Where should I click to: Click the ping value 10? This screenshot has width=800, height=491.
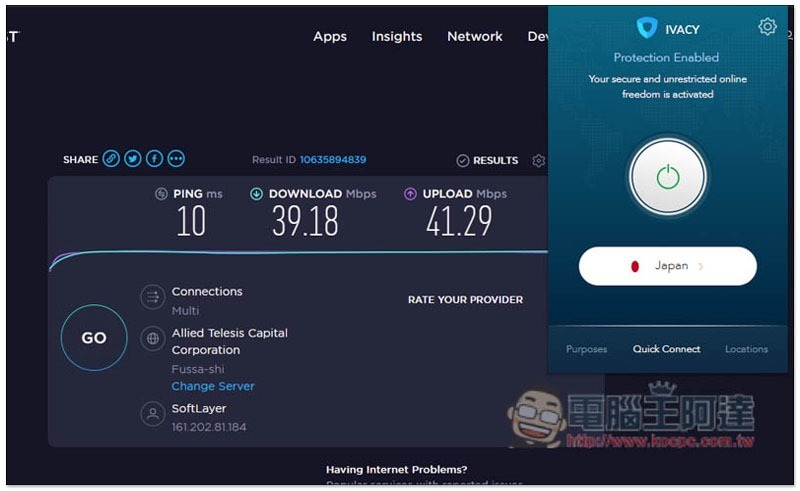pos(191,222)
